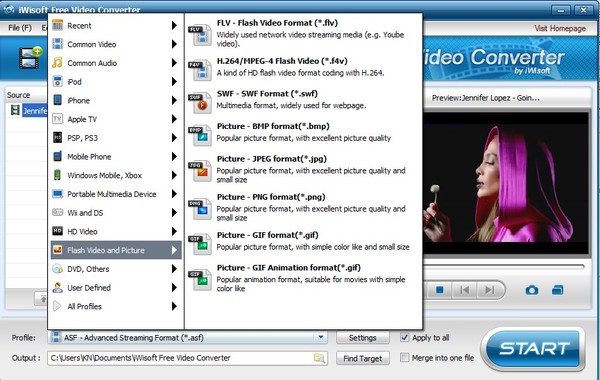
Task: Expand the Apple TV submenu arrow
Action: (x=174, y=119)
